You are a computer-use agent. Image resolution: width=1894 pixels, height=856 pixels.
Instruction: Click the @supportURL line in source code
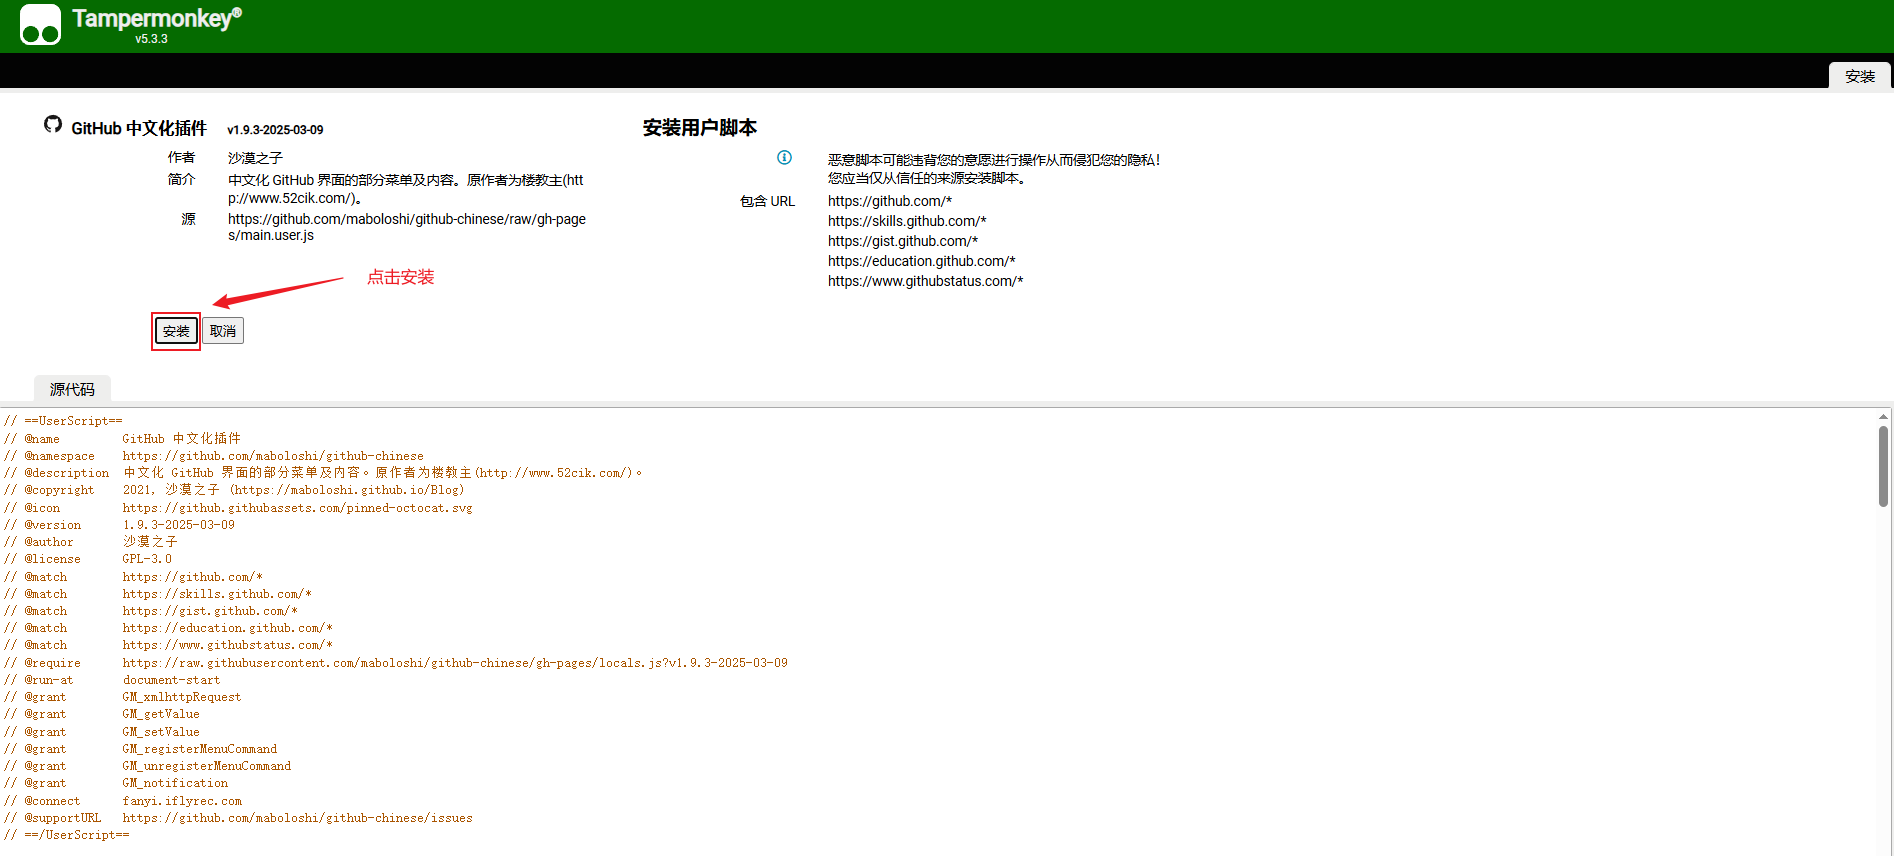[238, 818]
